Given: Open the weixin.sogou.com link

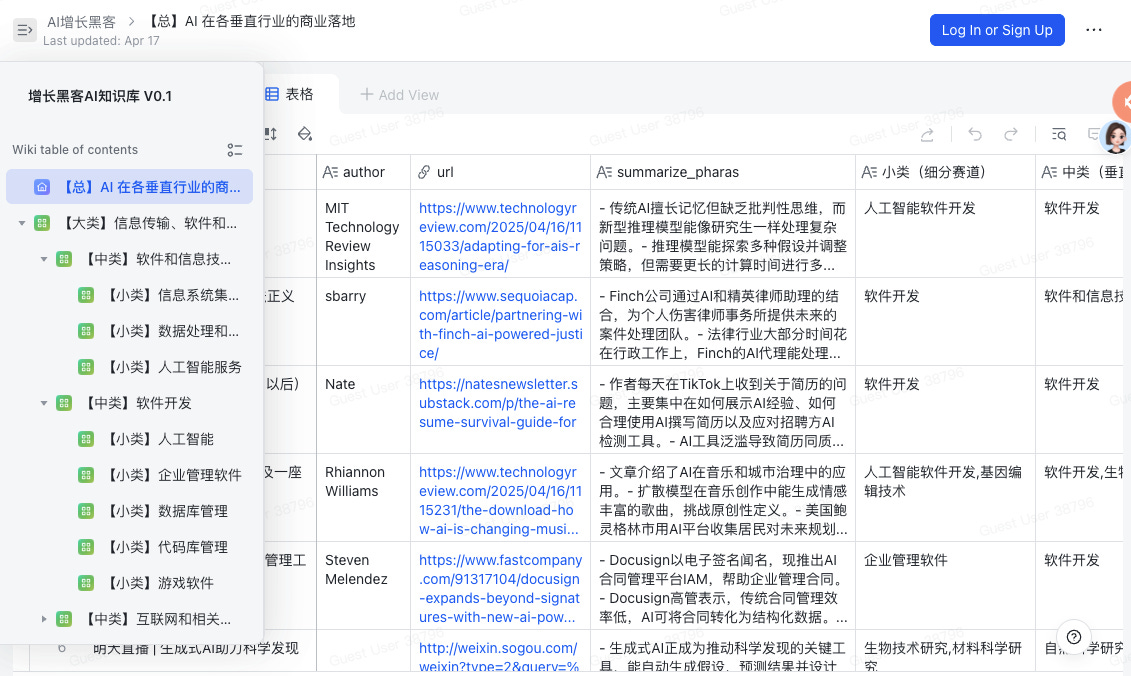Looking at the screenshot, I should [x=498, y=657].
